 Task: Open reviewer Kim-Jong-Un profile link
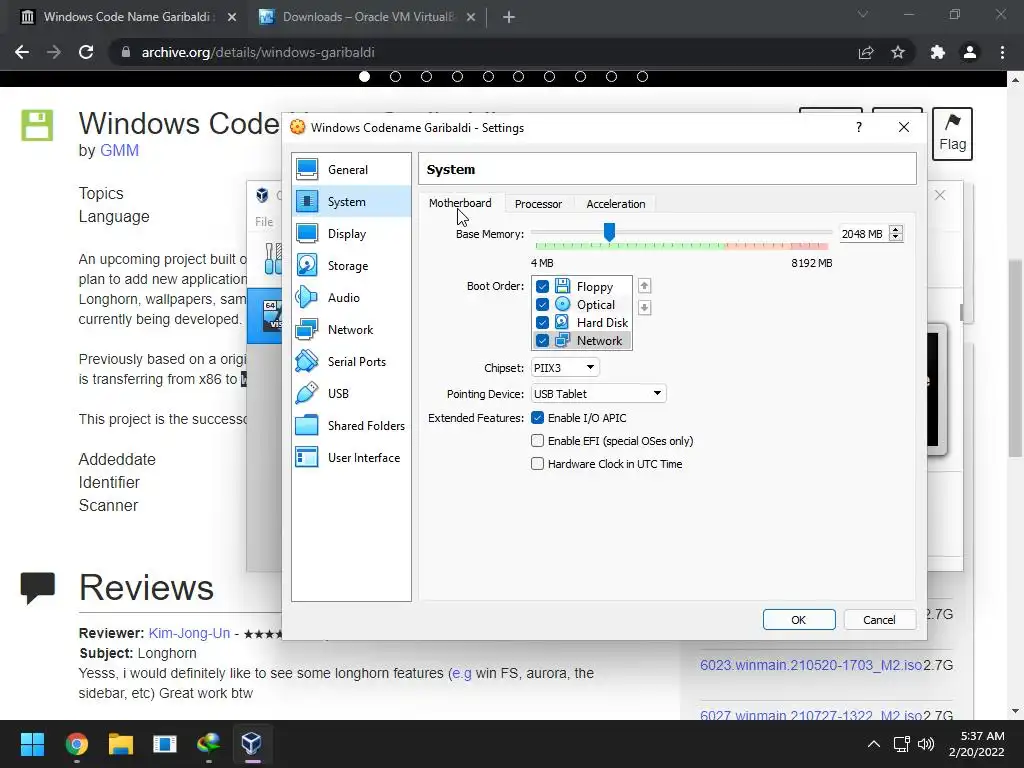(189, 633)
